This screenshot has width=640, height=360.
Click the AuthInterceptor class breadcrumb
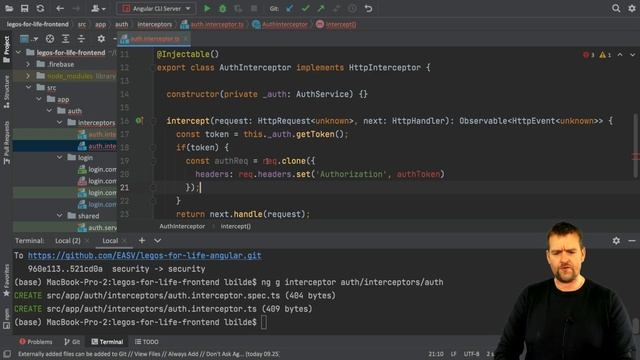tap(280, 24)
